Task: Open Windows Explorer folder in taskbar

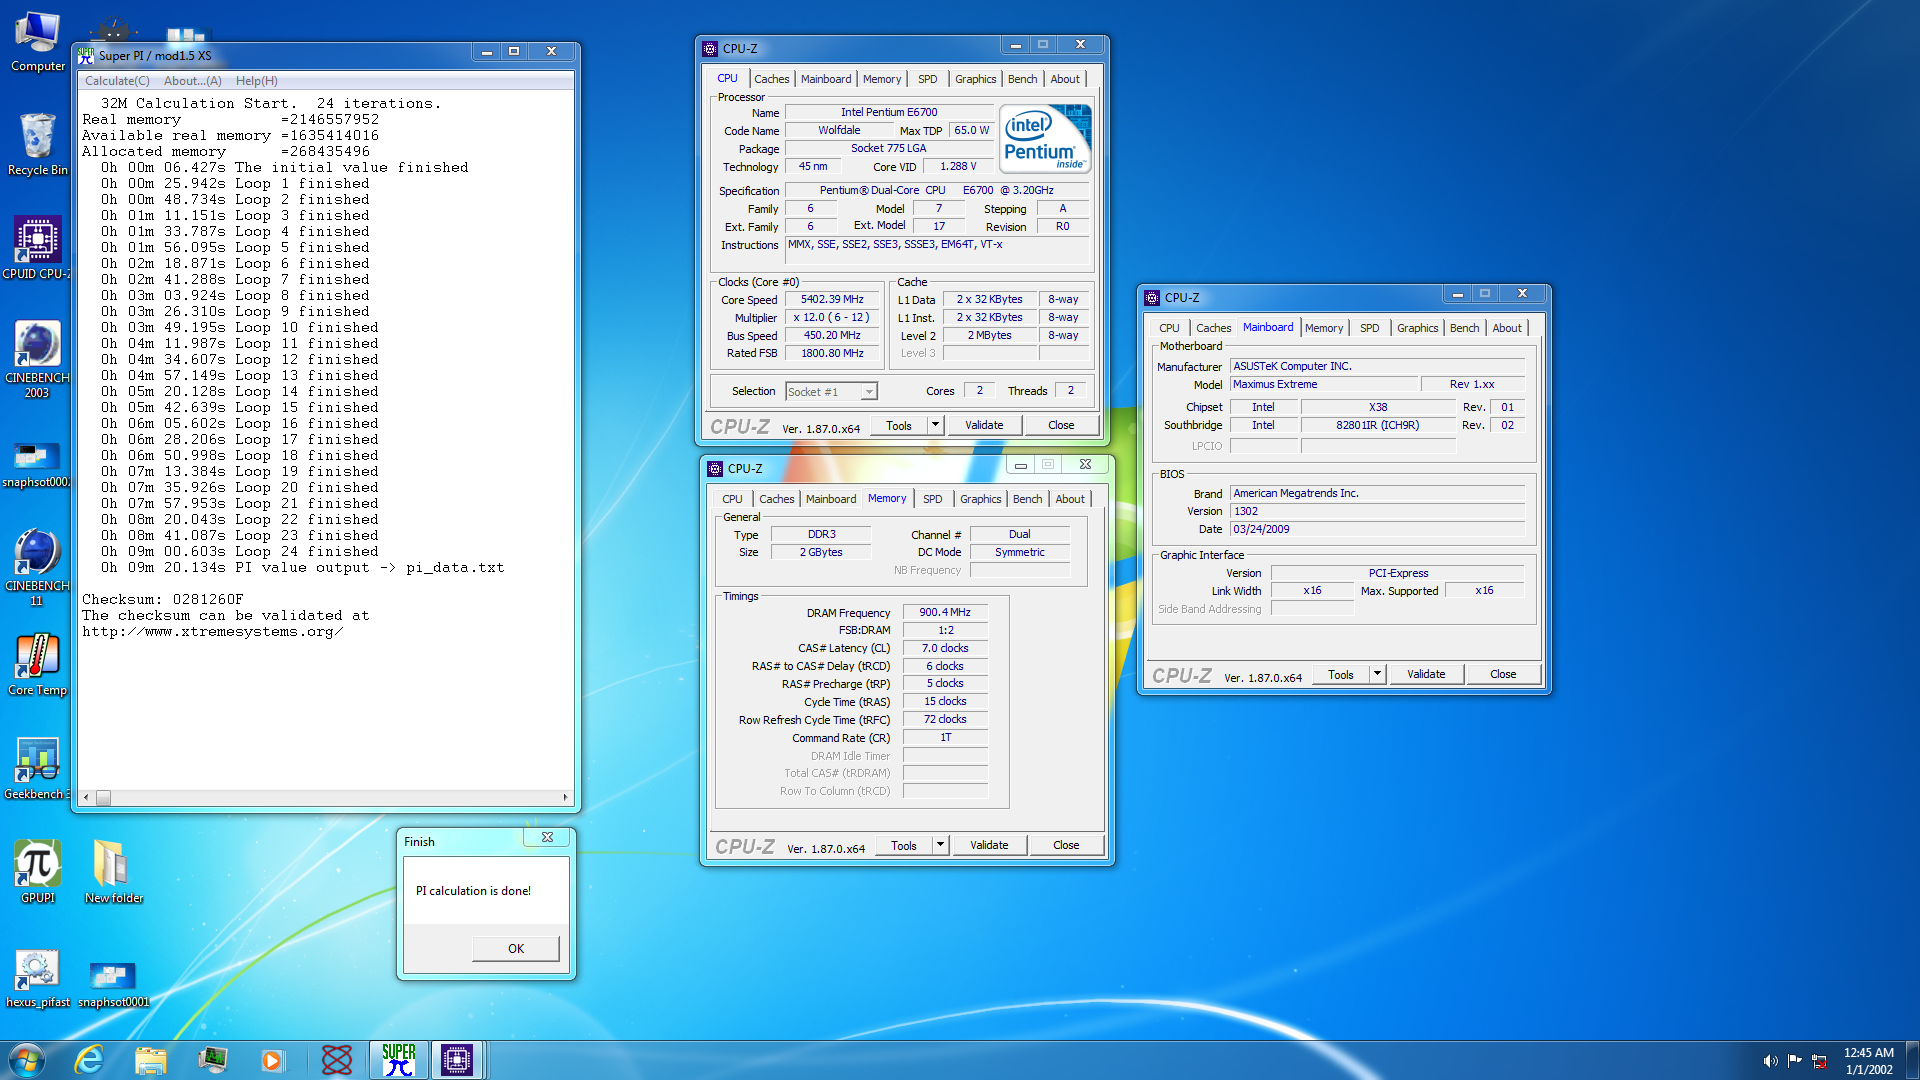Action: 150,1060
